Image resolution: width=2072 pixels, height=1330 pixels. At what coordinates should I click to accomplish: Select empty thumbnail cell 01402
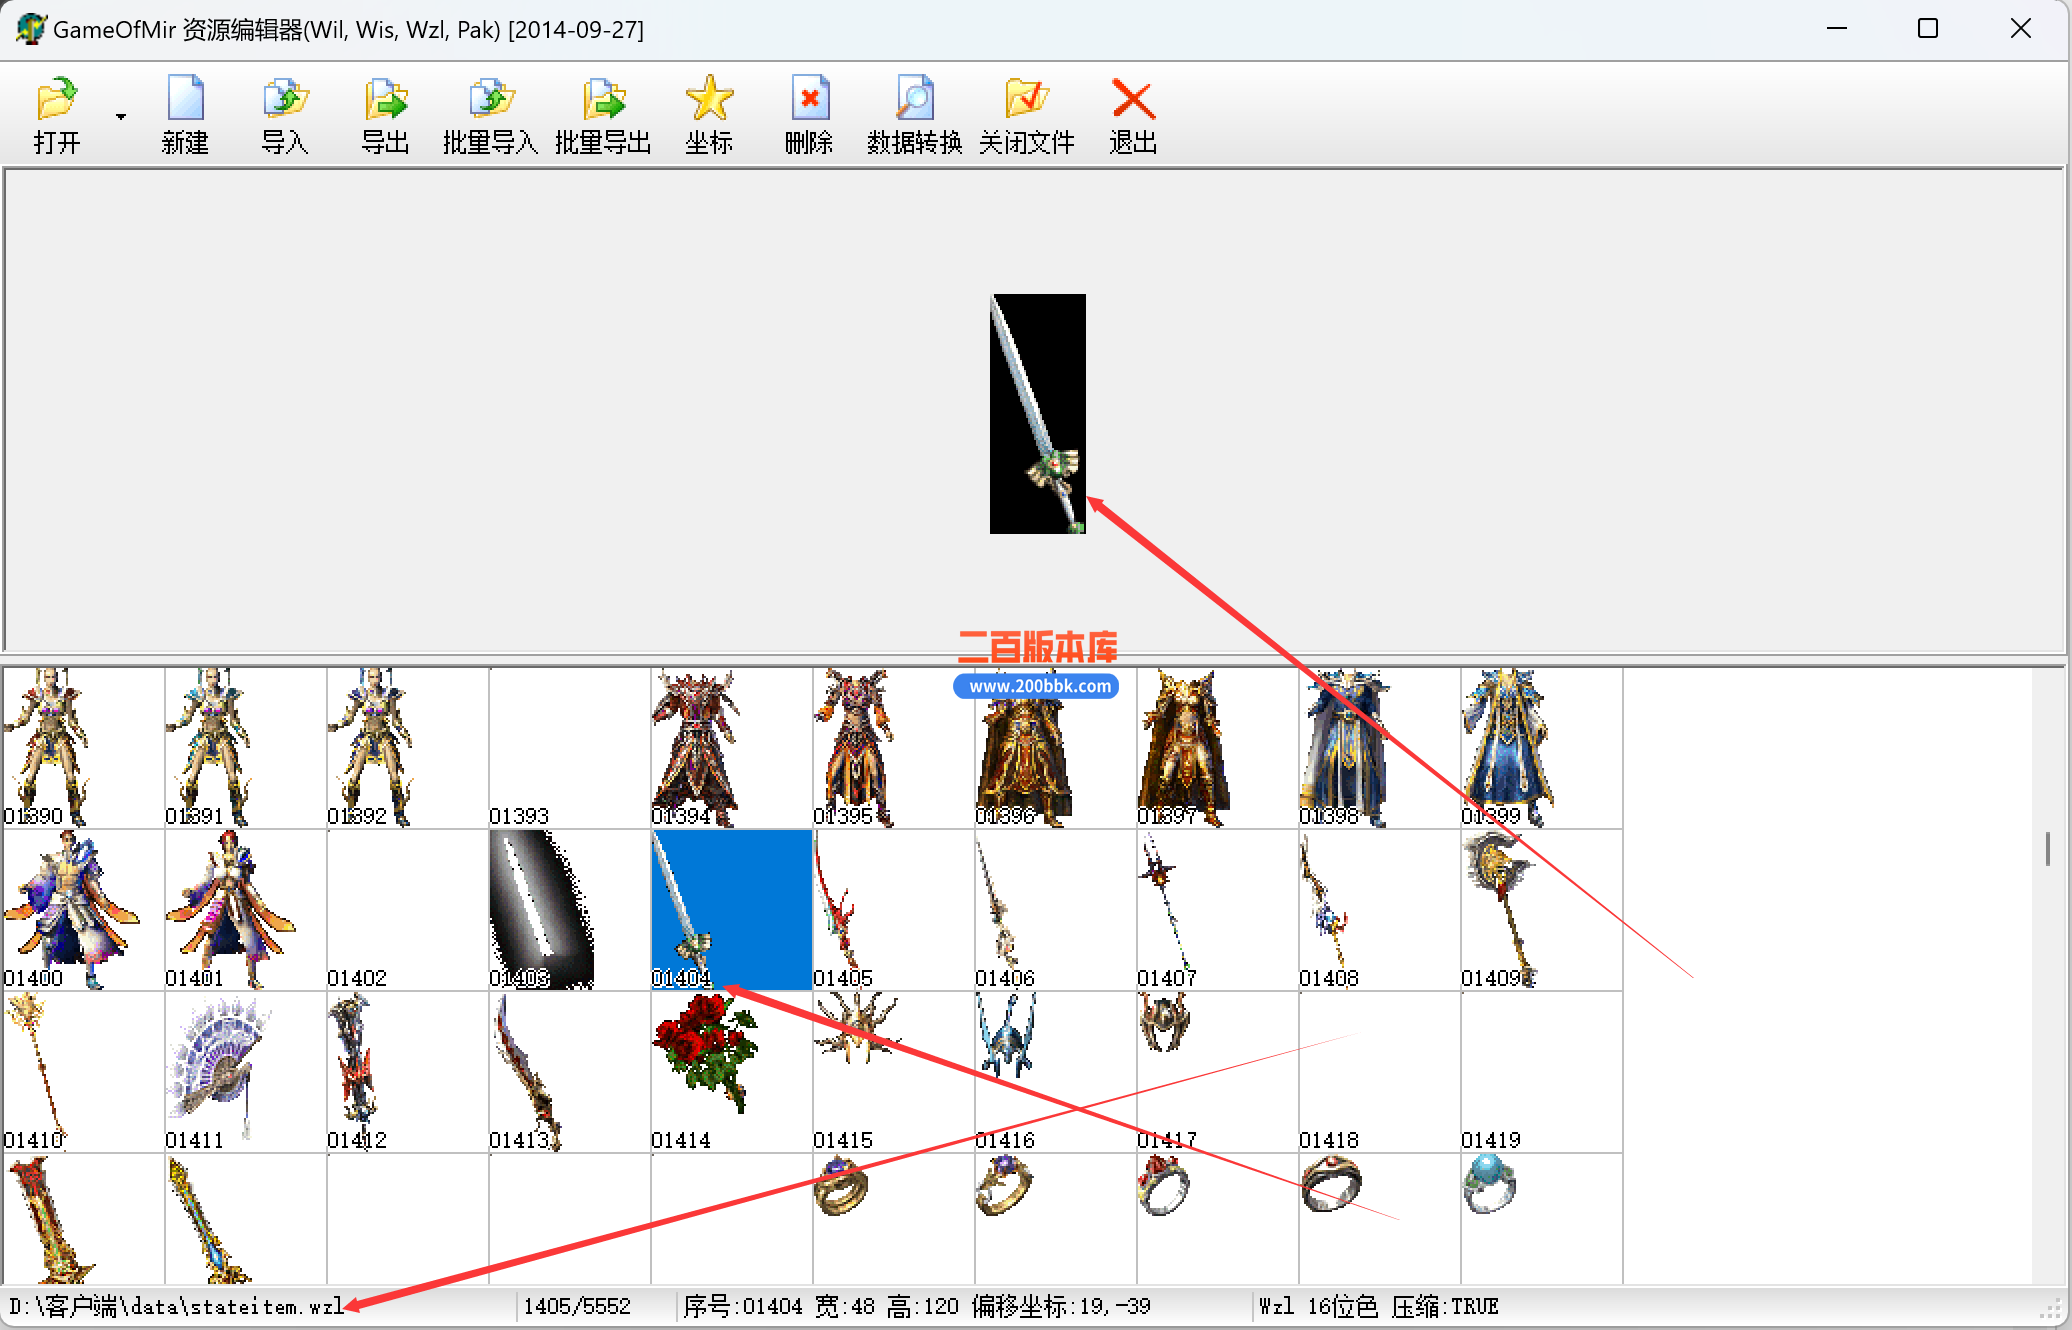tap(408, 910)
